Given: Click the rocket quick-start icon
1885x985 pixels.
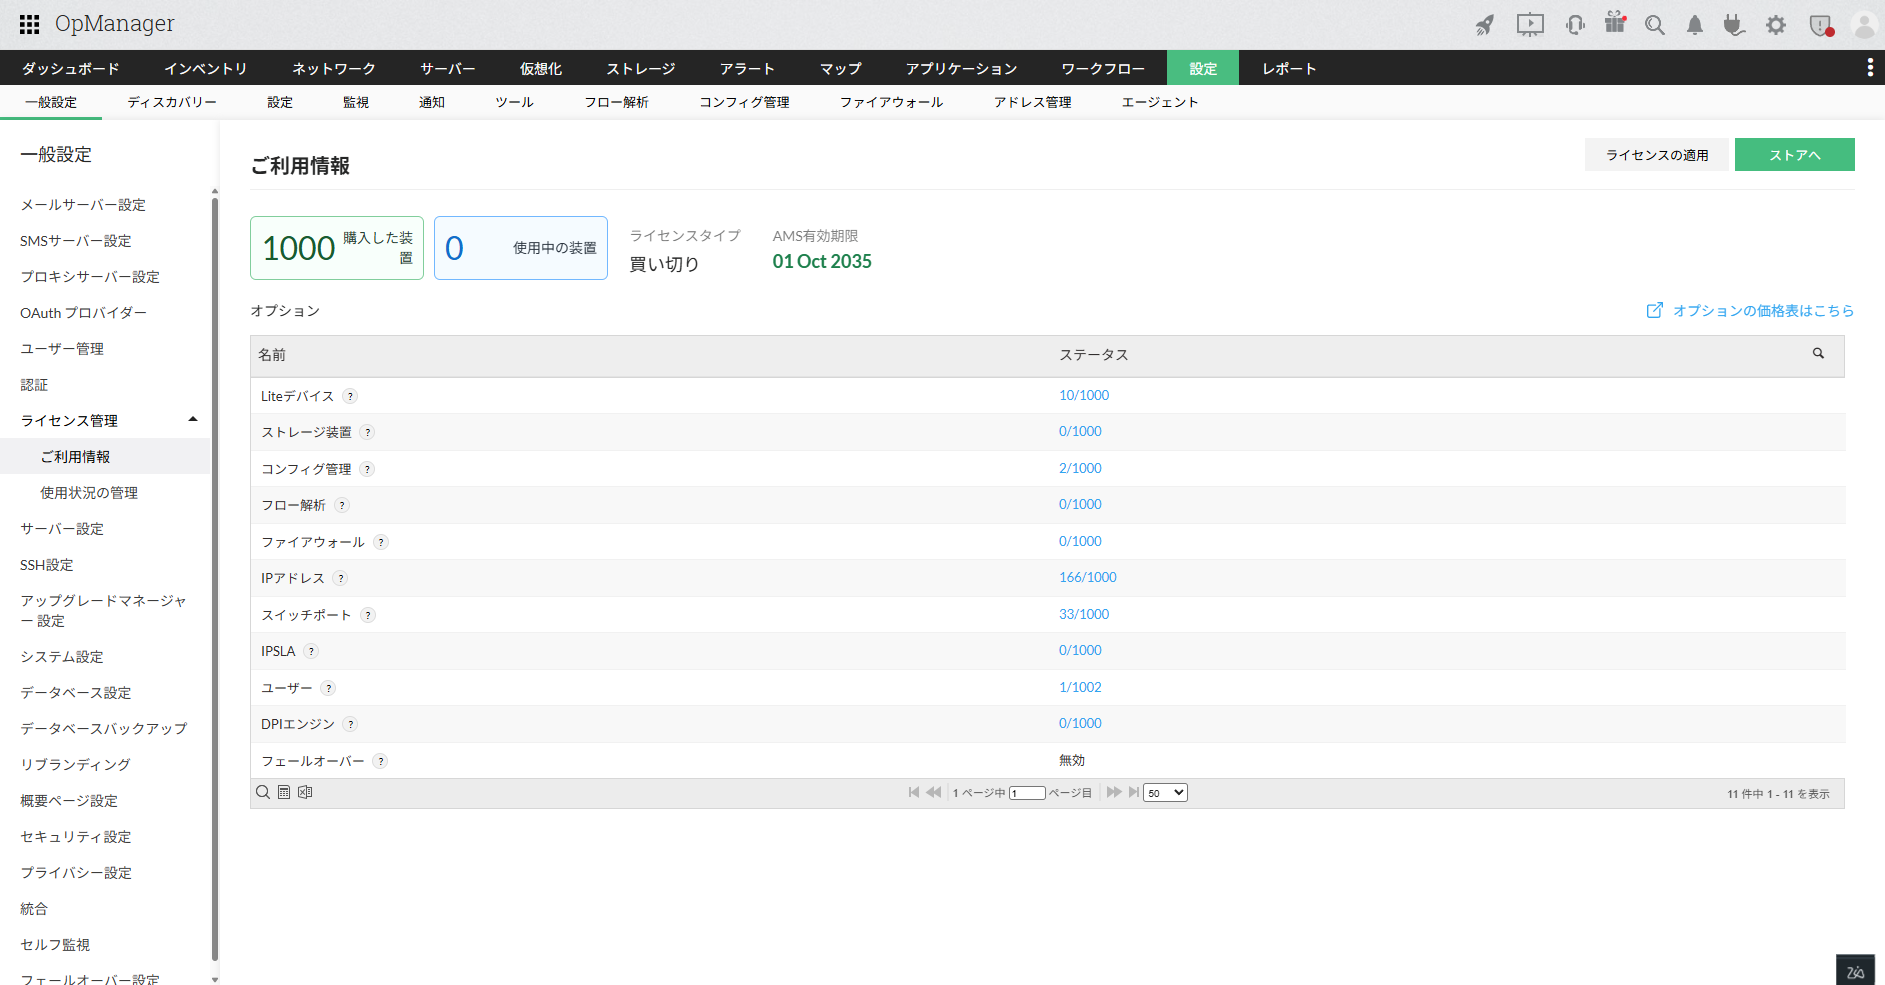Looking at the screenshot, I should point(1485,25).
